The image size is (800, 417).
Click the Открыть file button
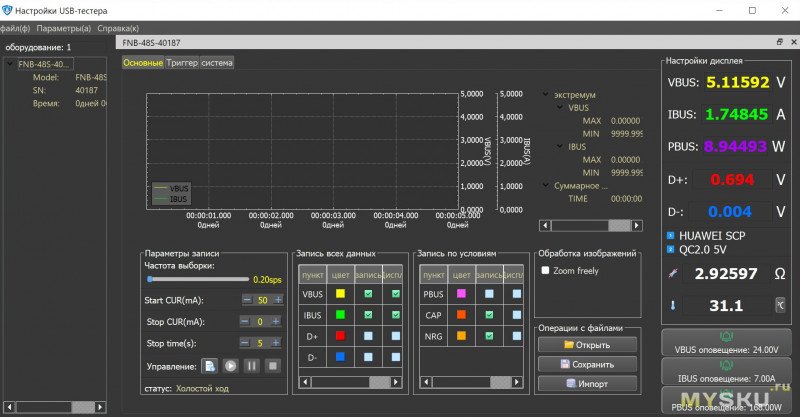(x=587, y=345)
